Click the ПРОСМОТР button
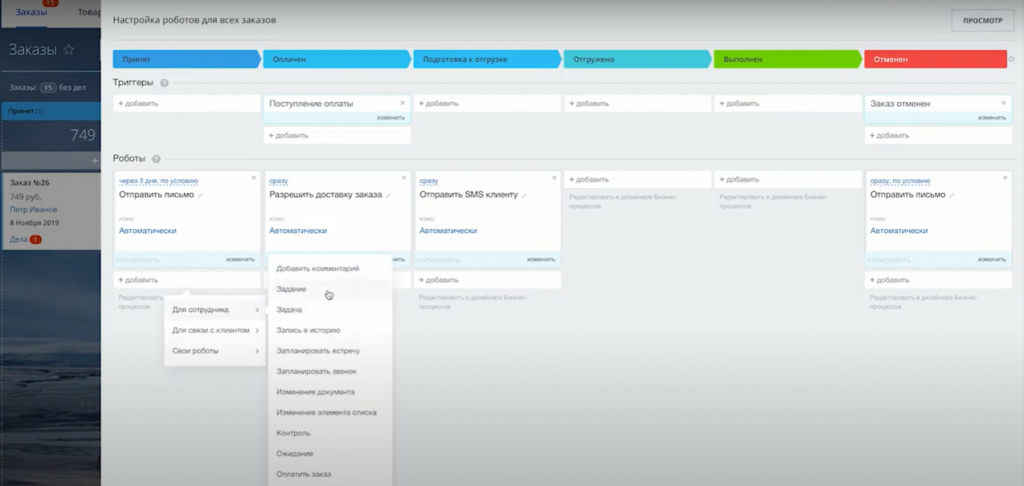The width and height of the screenshot is (1024, 486). coord(982,21)
